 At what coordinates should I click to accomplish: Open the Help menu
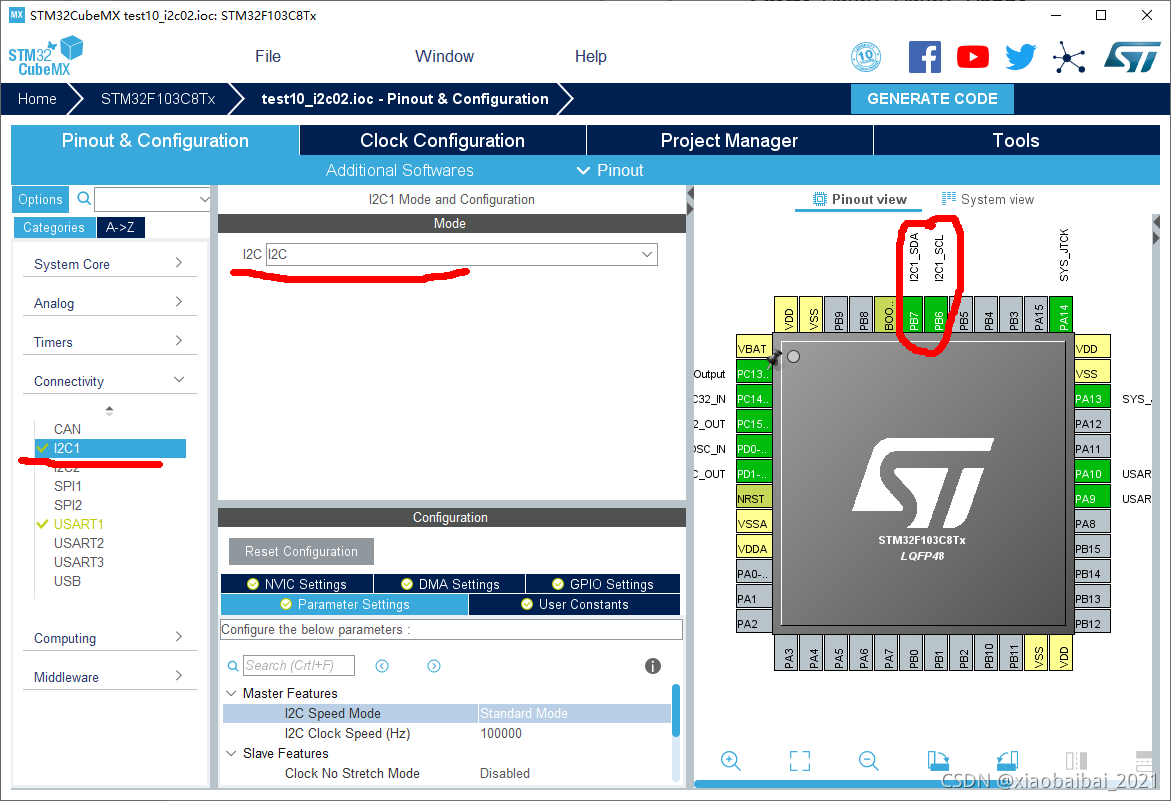pyautogui.click(x=591, y=57)
